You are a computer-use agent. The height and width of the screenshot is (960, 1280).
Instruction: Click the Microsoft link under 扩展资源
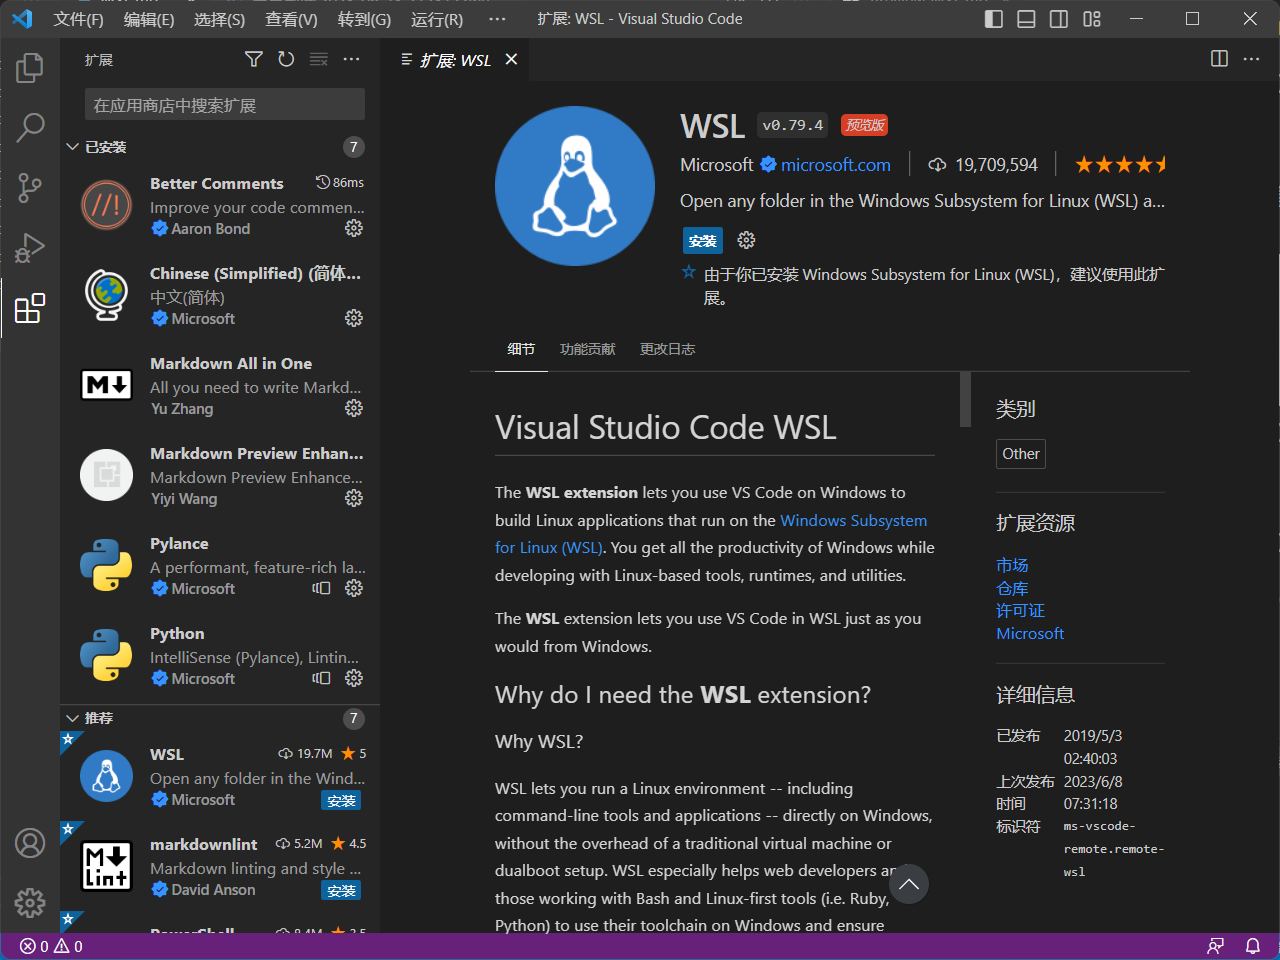pyautogui.click(x=1030, y=633)
